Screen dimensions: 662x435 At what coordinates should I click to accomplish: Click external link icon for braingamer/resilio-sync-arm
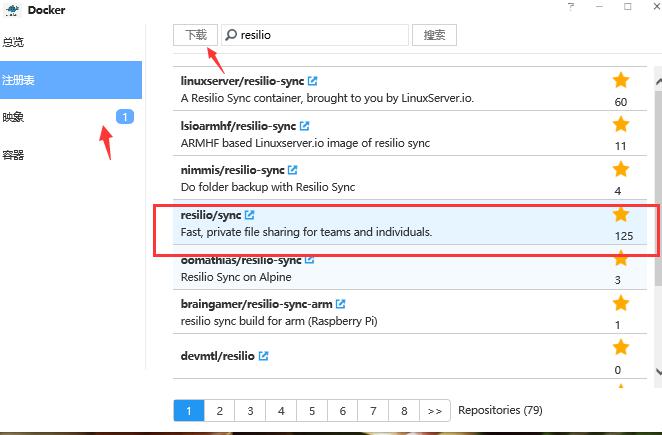tap(341, 304)
